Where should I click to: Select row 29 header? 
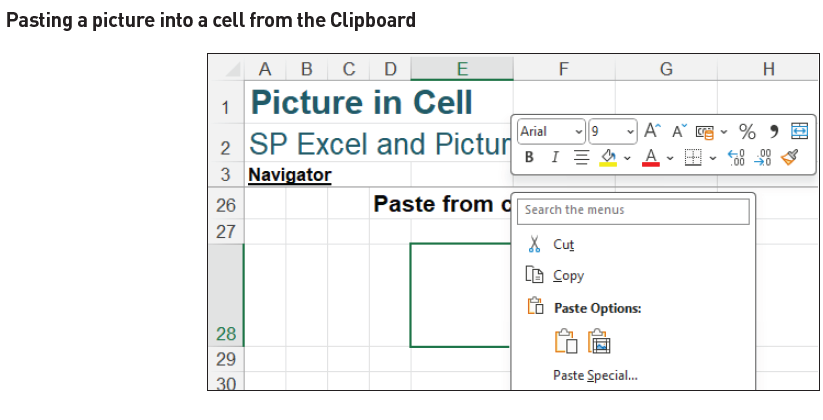tap(226, 359)
